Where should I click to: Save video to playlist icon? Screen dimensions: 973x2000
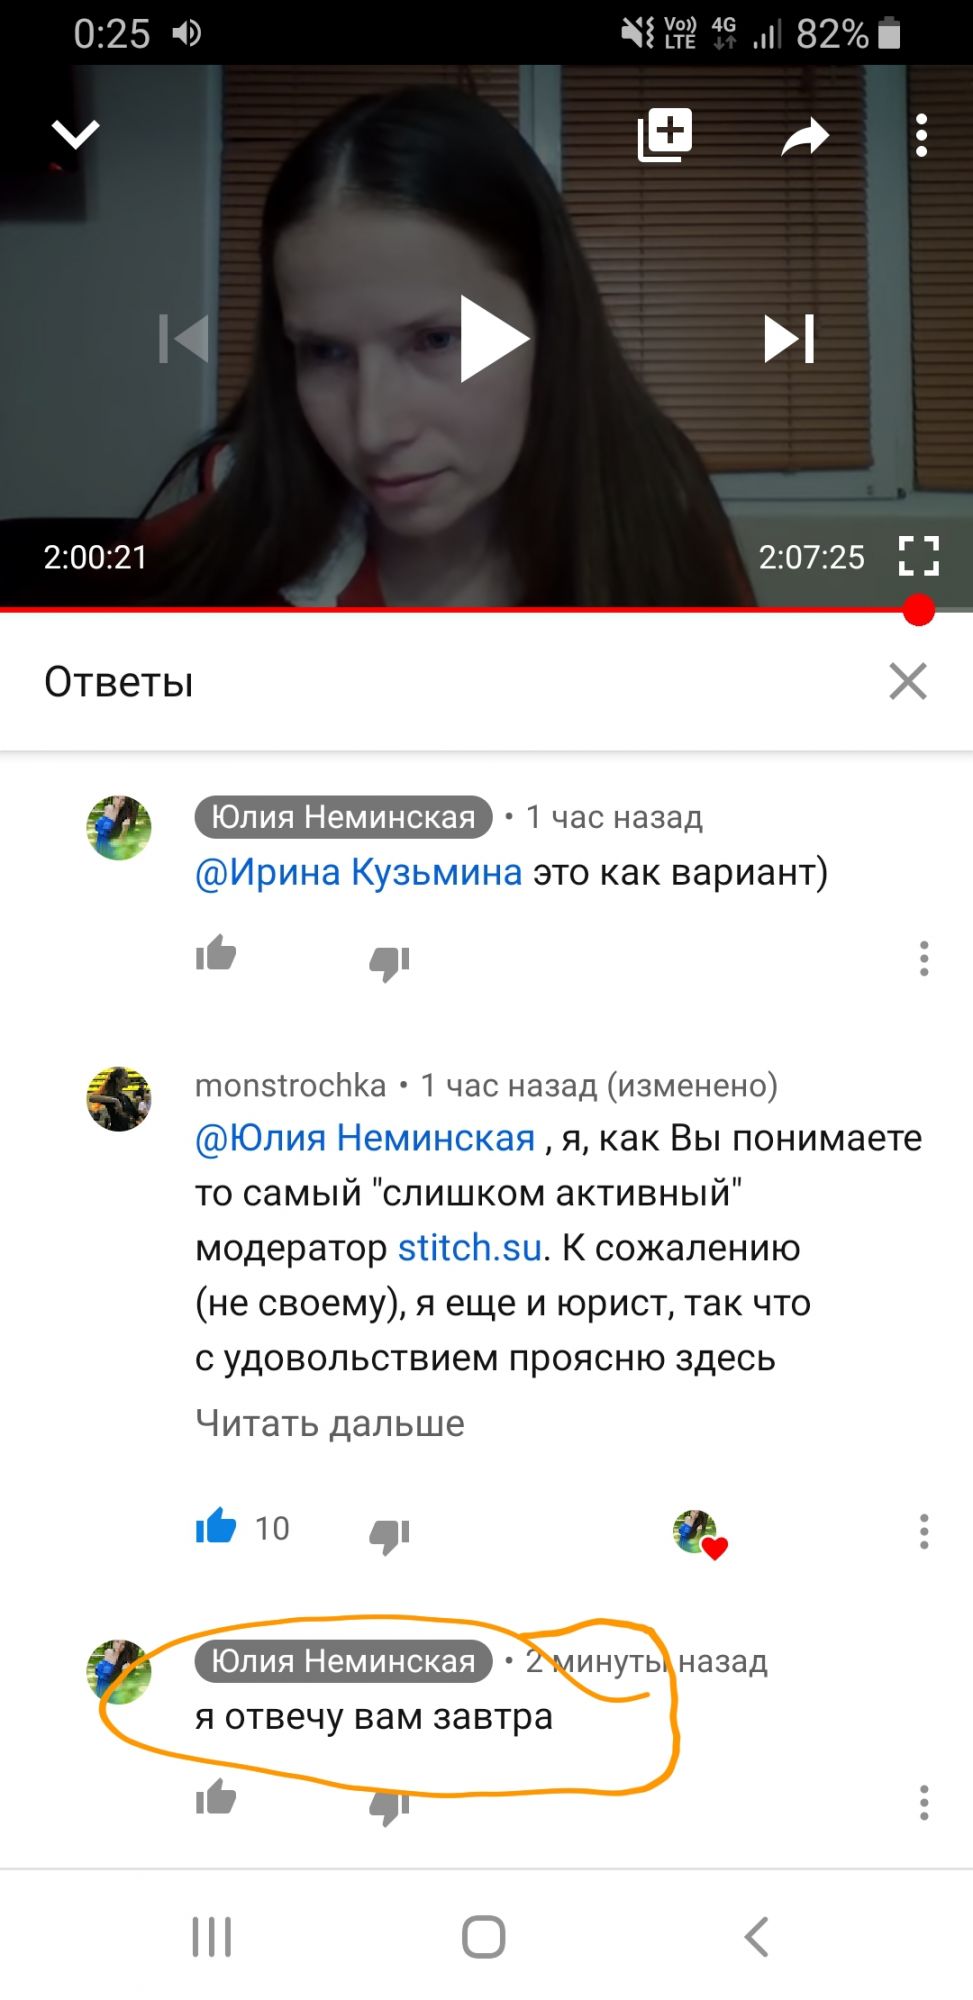pos(665,134)
